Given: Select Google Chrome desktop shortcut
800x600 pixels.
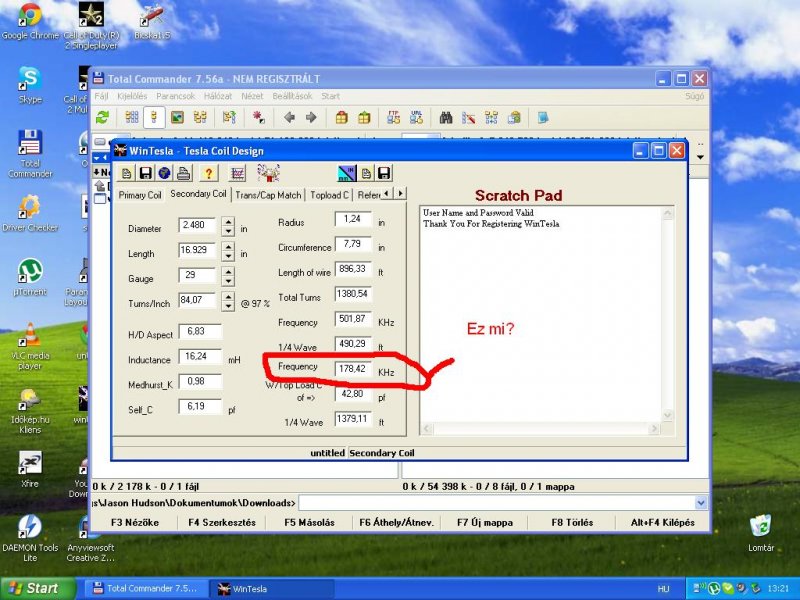Looking at the screenshot, I should coord(30,21).
